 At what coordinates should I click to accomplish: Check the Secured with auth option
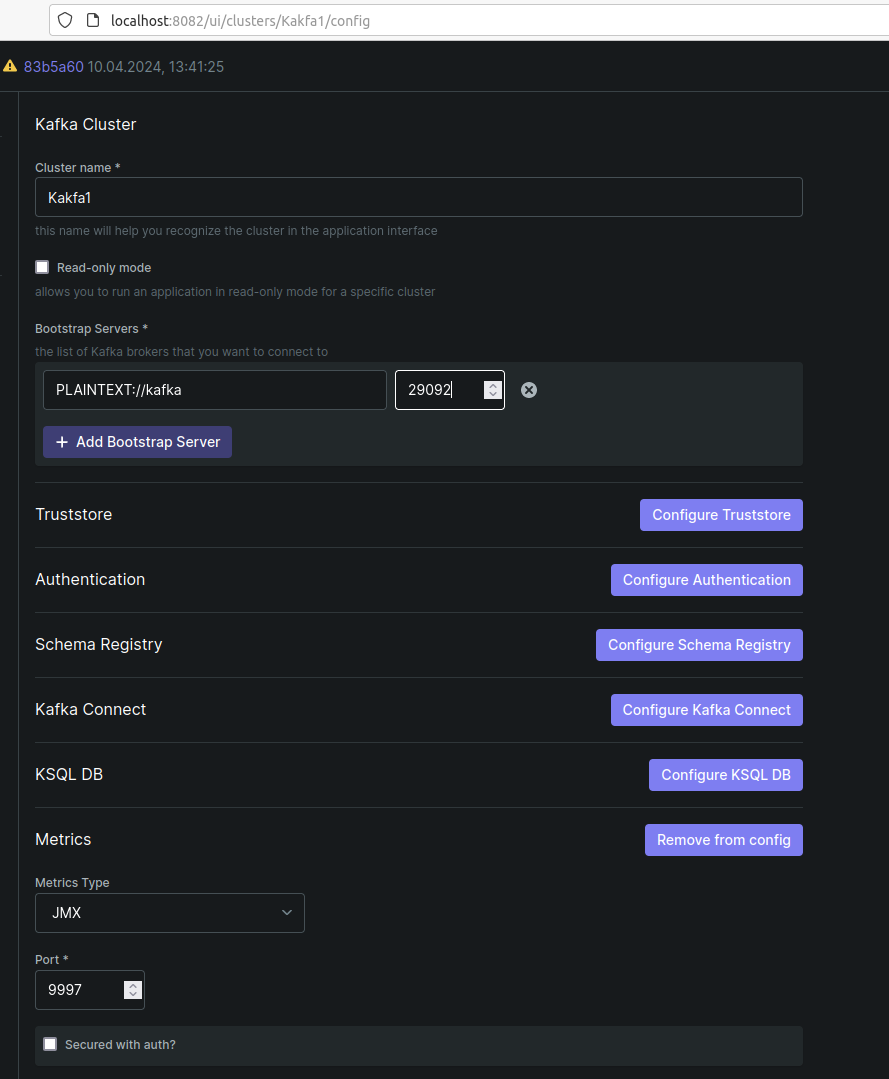pyautogui.click(x=50, y=1044)
